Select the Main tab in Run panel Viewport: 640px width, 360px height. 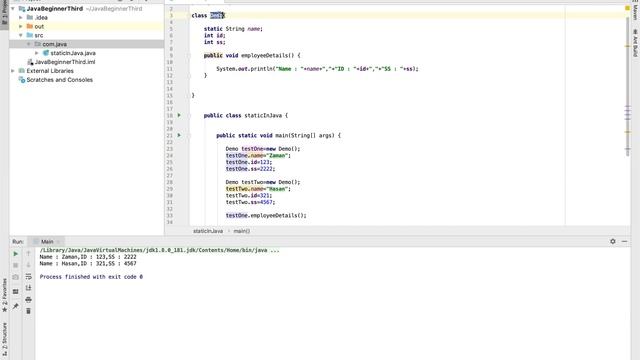pos(47,242)
